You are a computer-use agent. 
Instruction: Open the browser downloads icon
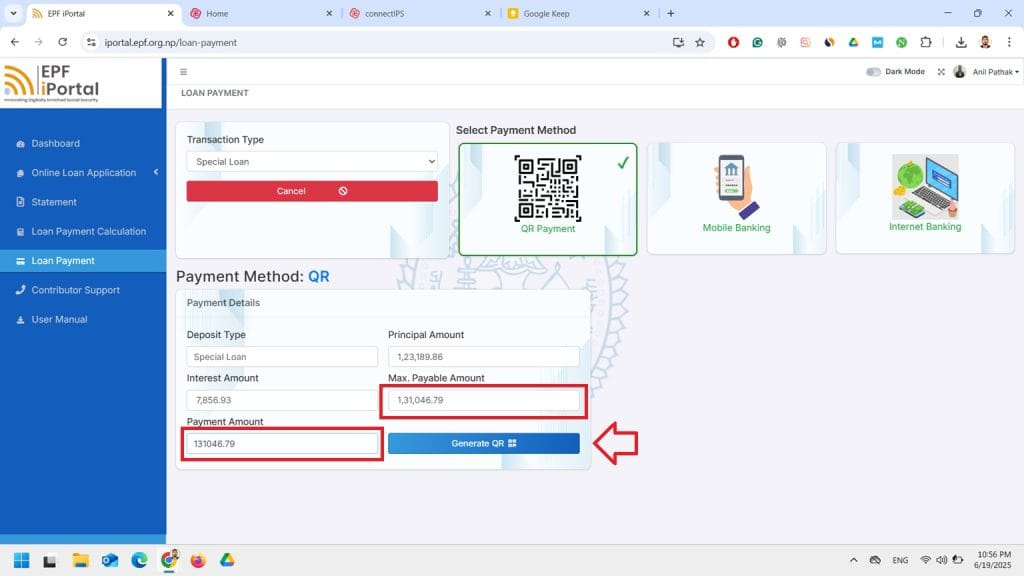pos(961,42)
